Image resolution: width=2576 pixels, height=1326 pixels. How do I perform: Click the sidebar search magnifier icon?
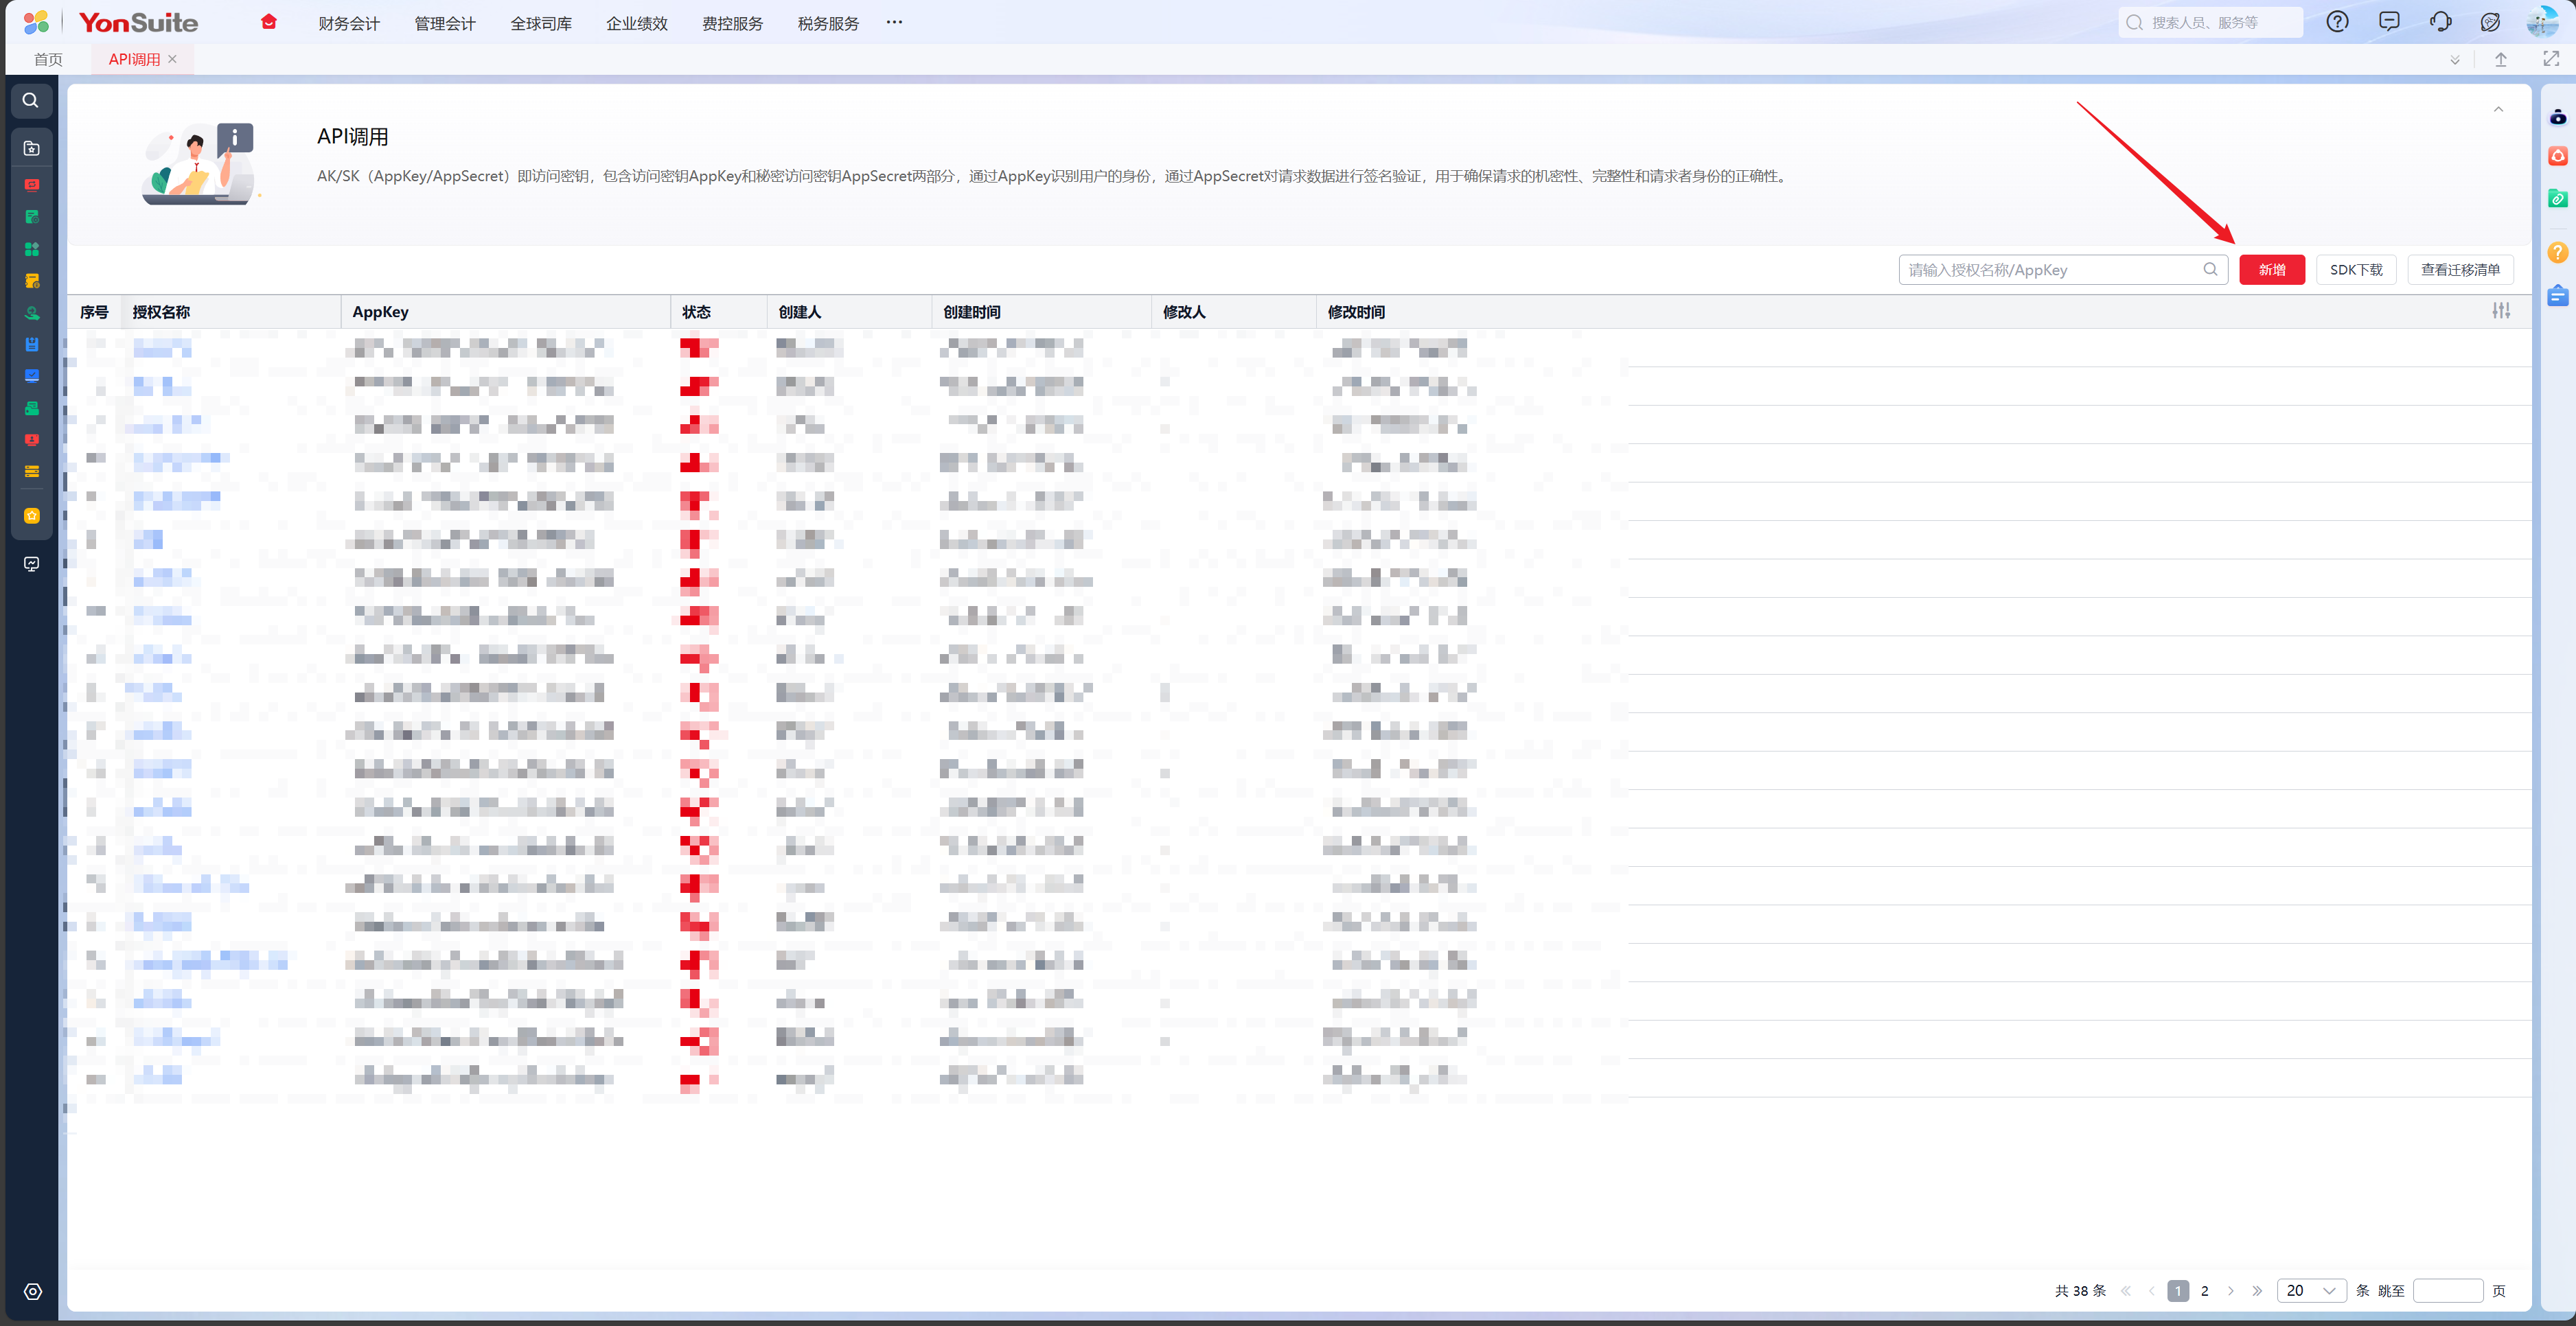pos(31,100)
